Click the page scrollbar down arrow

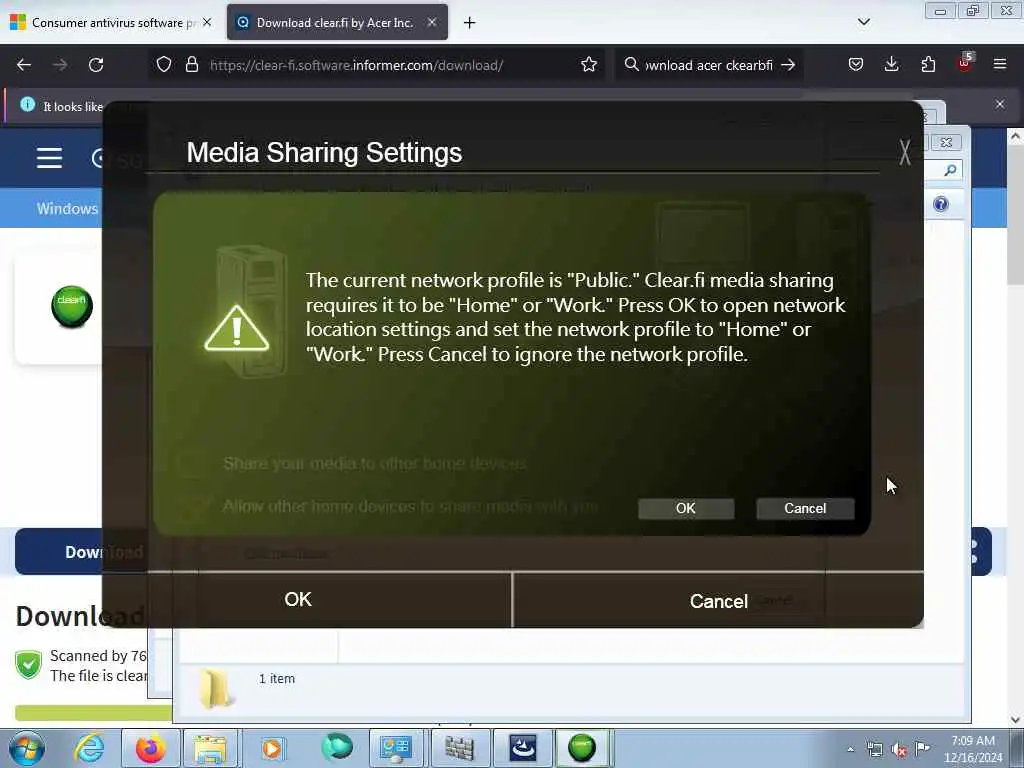[x=1015, y=720]
